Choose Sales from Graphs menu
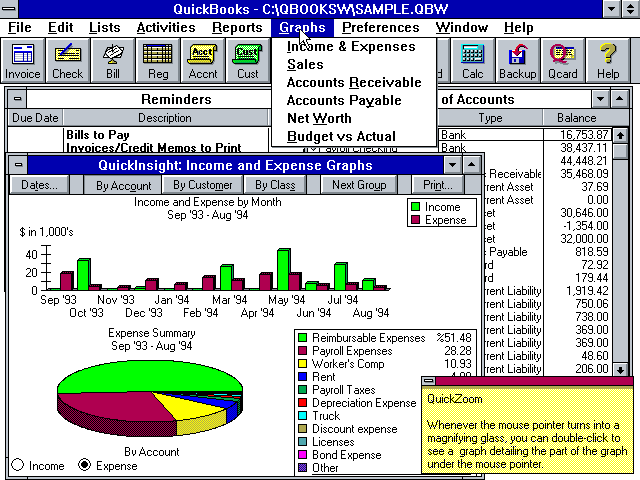The height and width of the screenshot is (480, 640). click(353, 64)
